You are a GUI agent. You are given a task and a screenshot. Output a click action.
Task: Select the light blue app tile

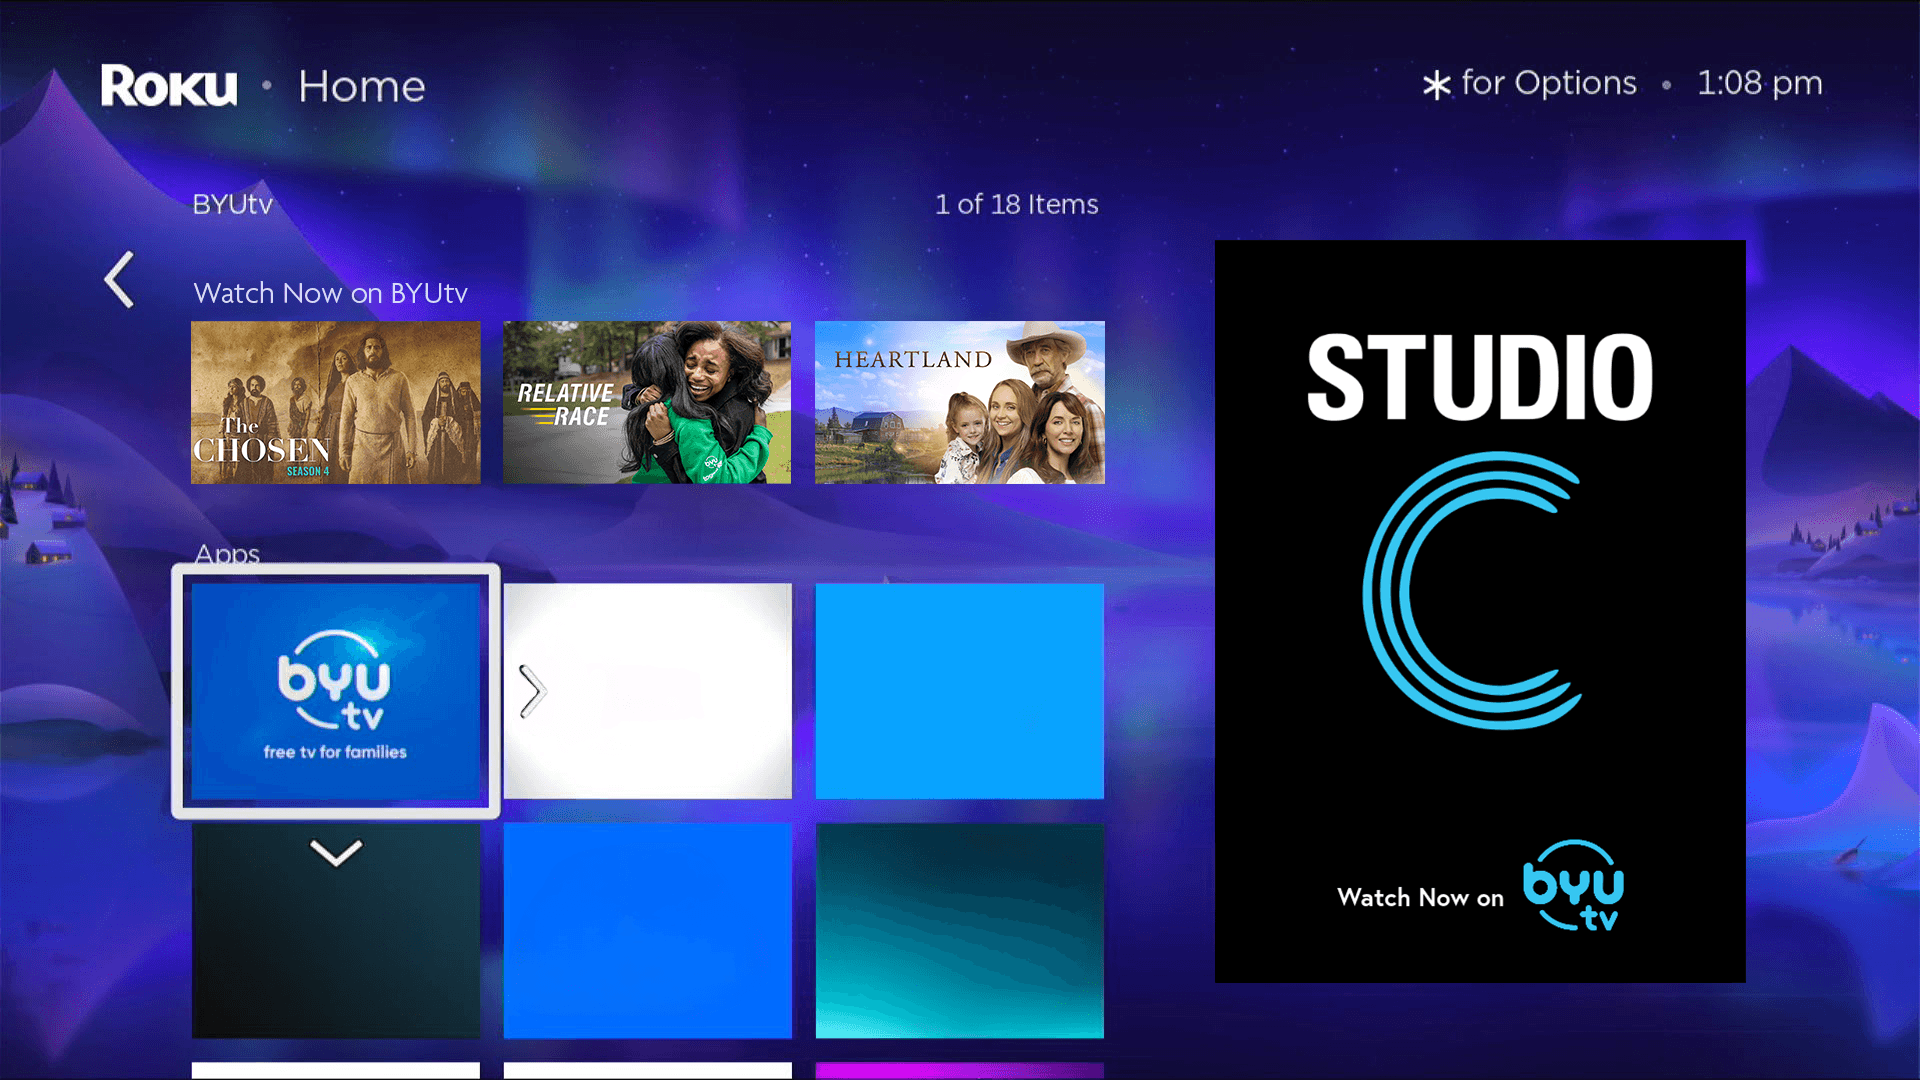coord(960,691)
